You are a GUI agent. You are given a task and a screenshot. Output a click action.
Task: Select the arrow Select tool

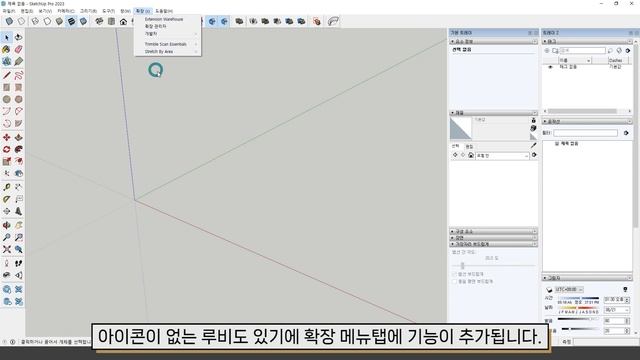pyautogui.click(x=7, y=38)
